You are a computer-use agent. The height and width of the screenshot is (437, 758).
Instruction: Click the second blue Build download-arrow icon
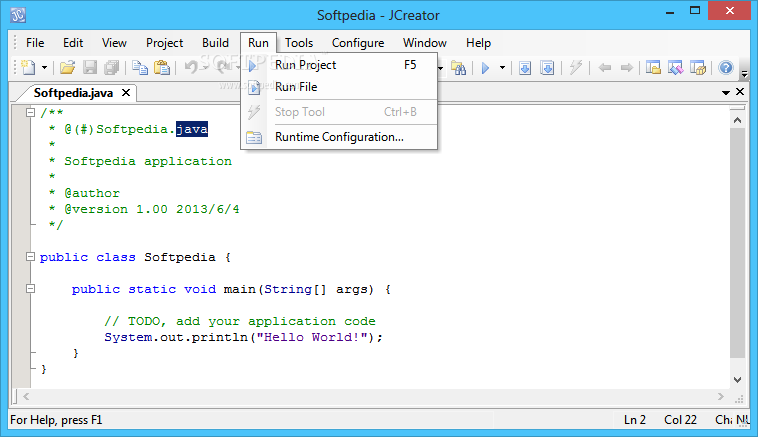click(547, 68)
